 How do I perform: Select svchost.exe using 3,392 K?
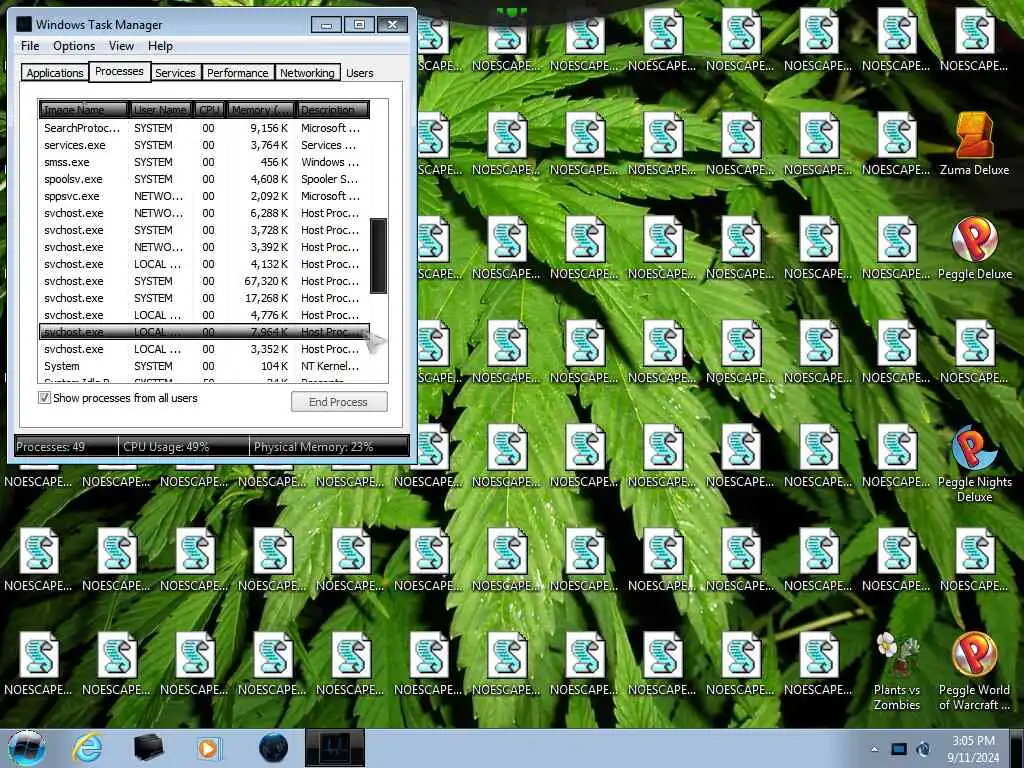click(x=204, y=247)
